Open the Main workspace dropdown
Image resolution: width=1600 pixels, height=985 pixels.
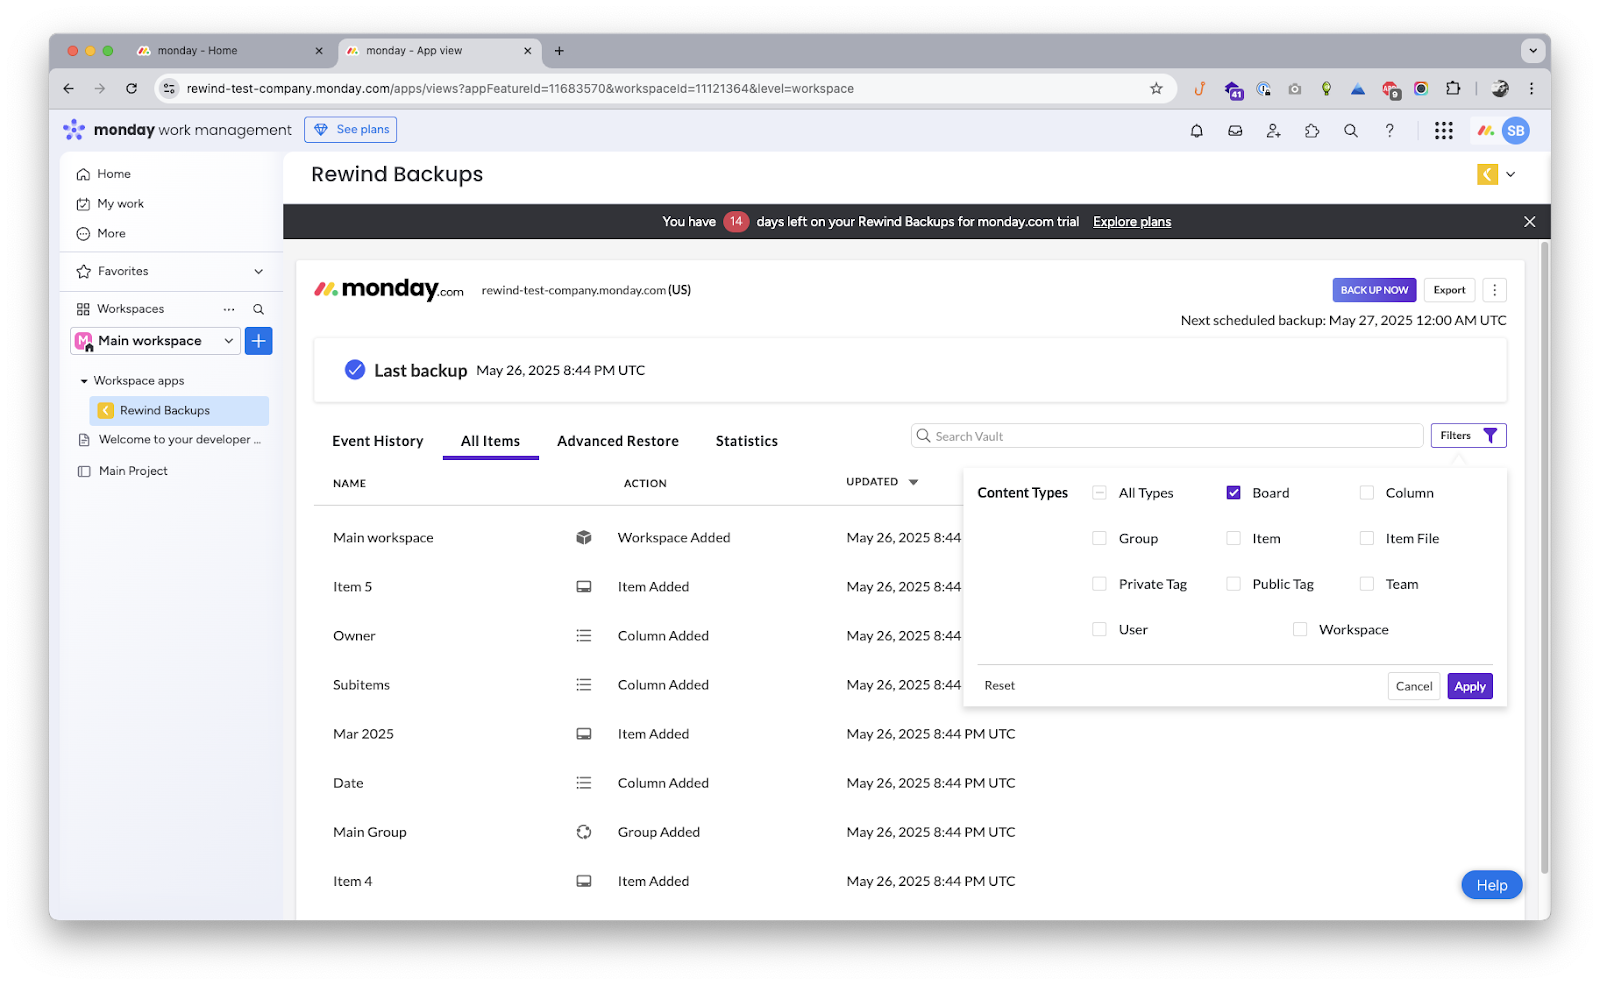[x=155, y=341]
